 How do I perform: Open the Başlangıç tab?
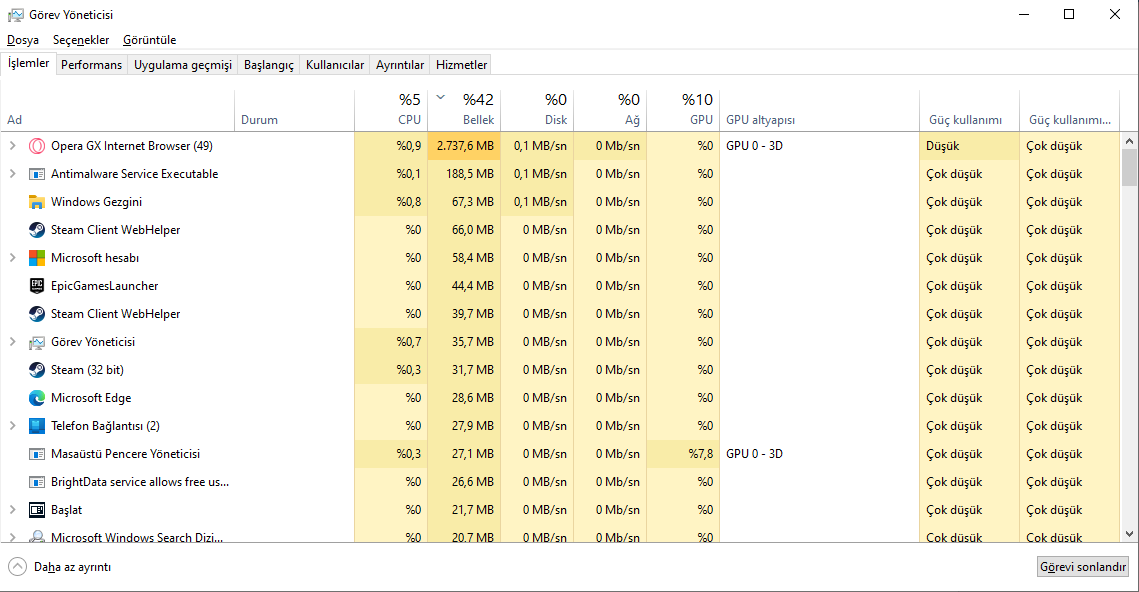click(269, 65)
